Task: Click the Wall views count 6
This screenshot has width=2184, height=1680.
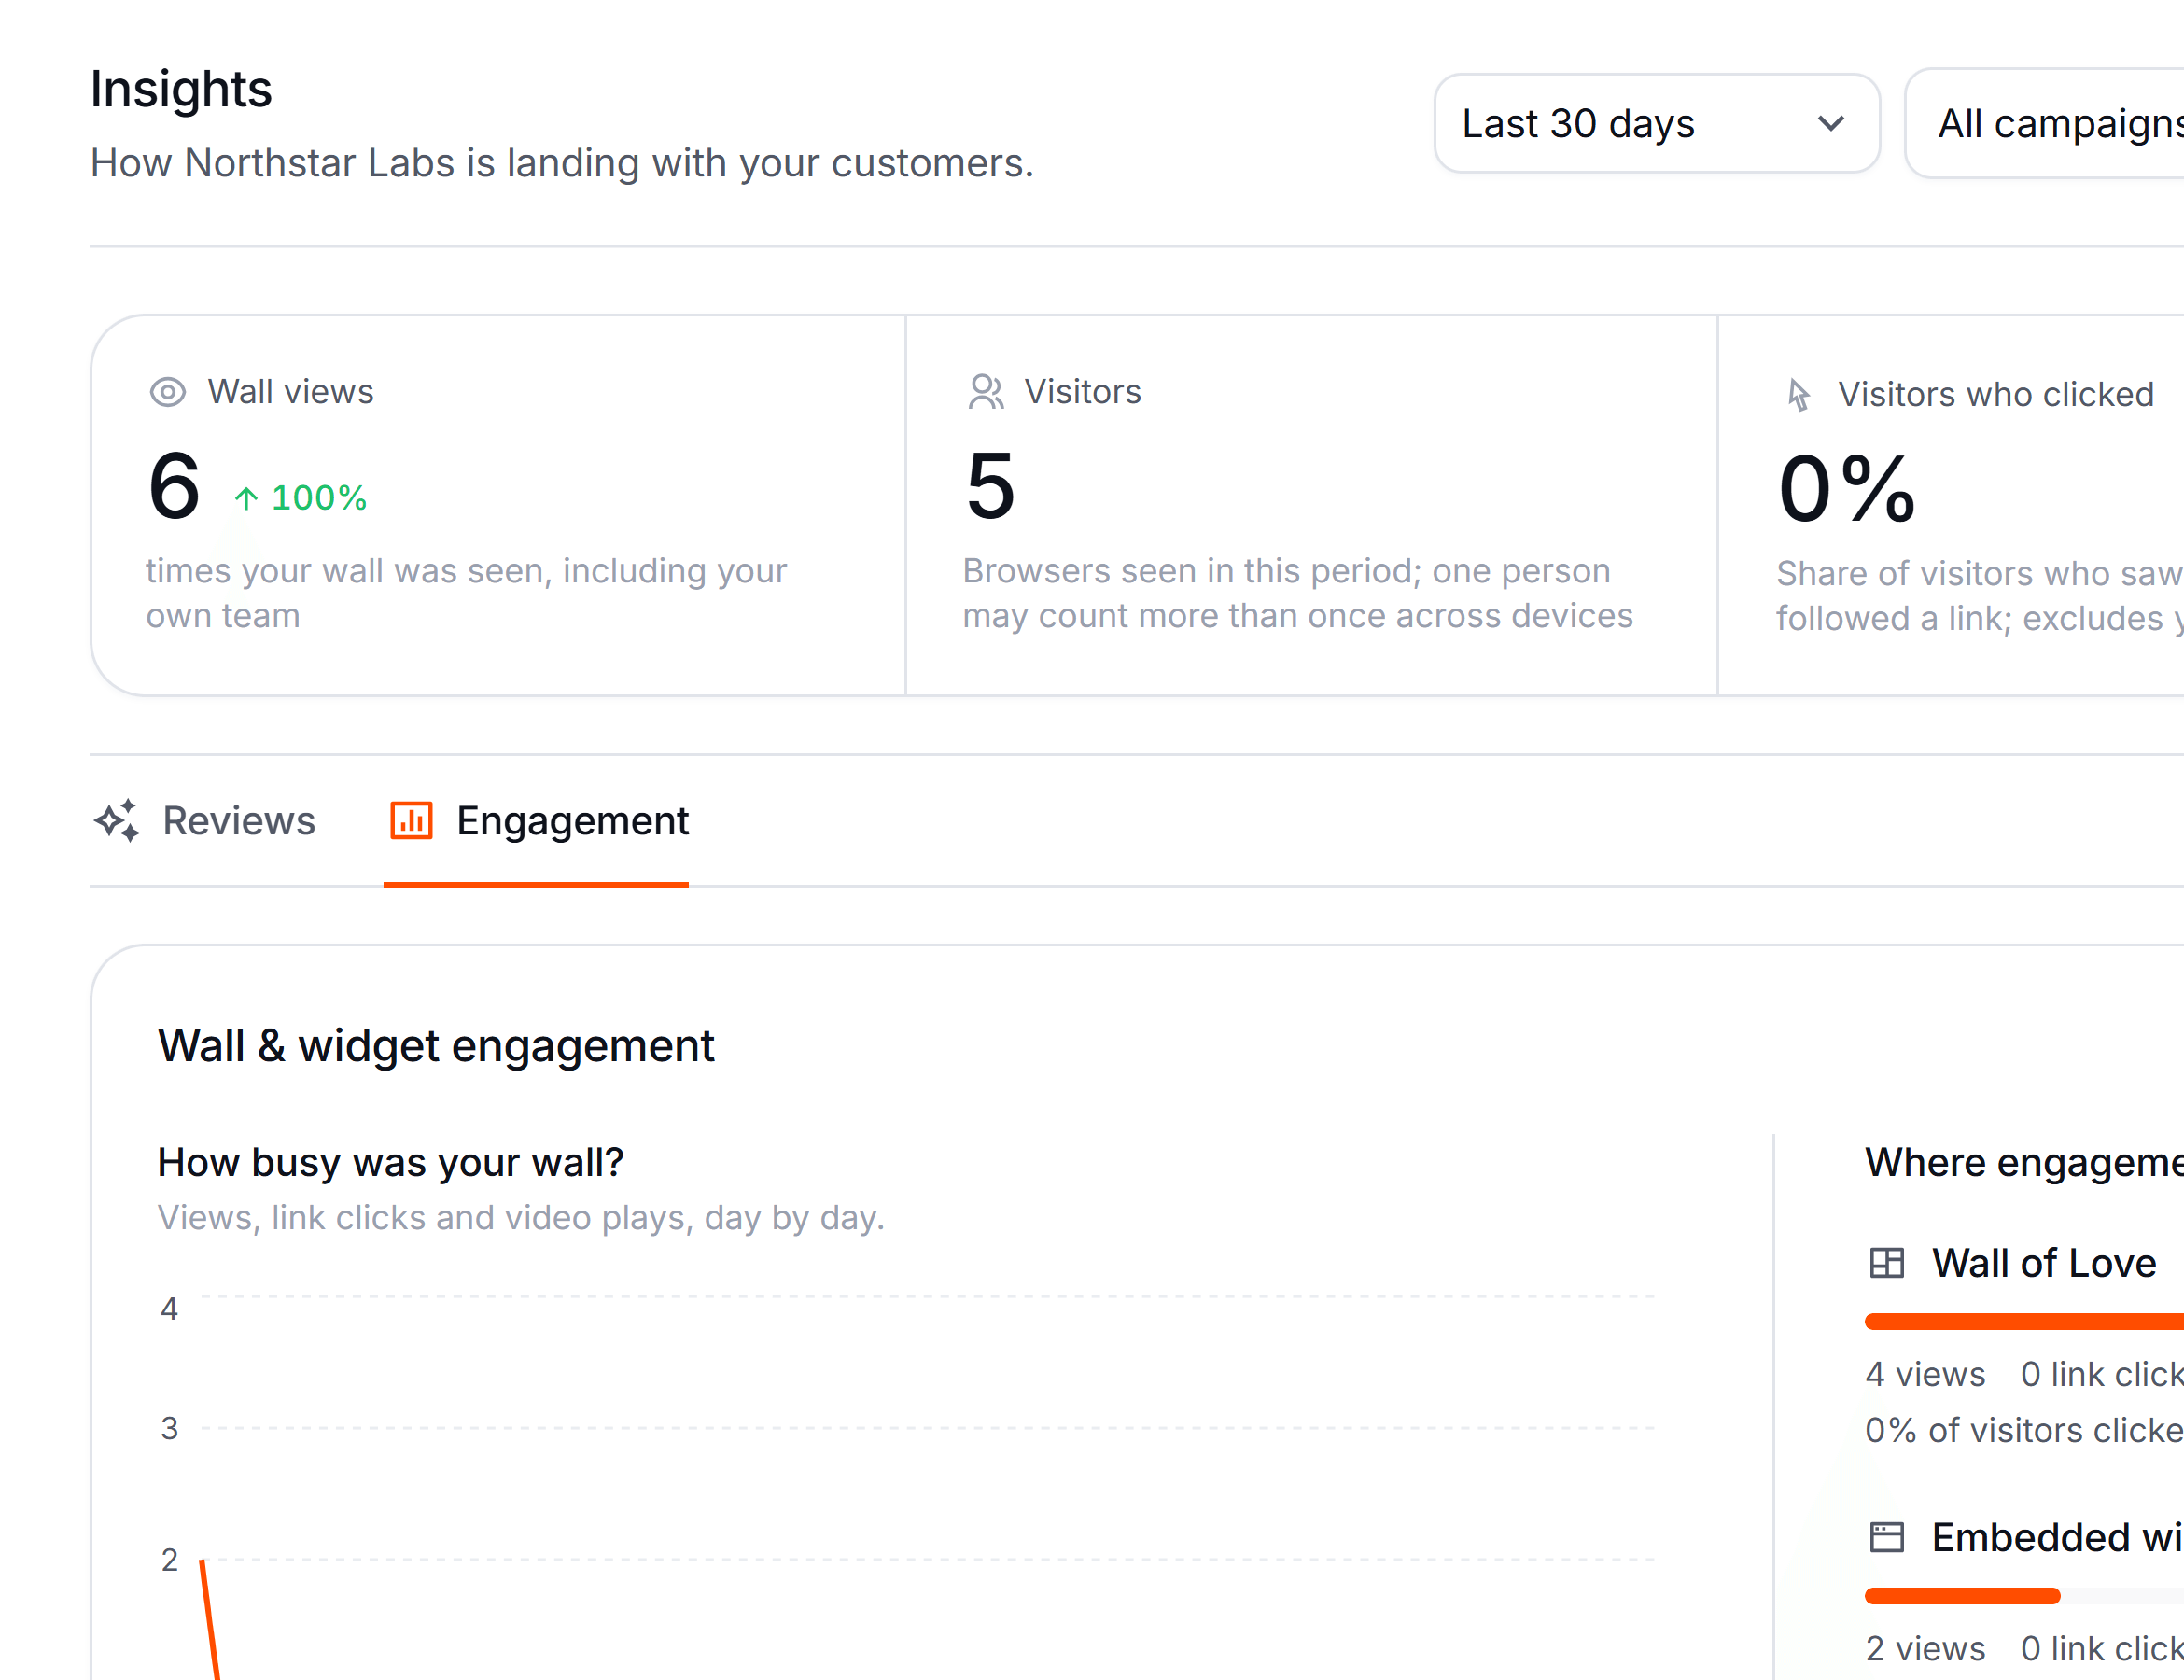Action: (x=175, y=486)
